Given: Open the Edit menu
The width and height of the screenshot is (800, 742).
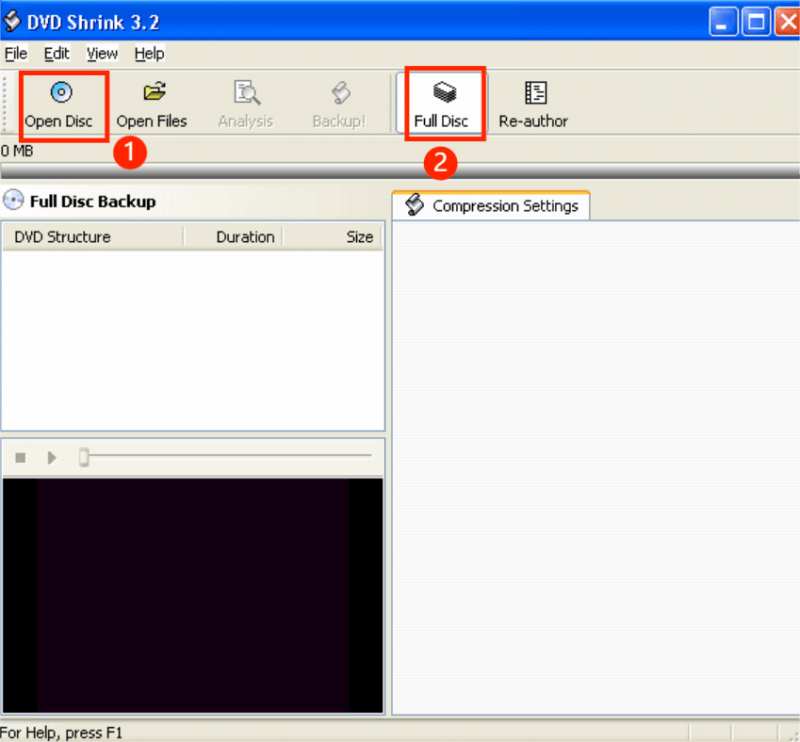Looking at the screenshot, I should point(56,53).
